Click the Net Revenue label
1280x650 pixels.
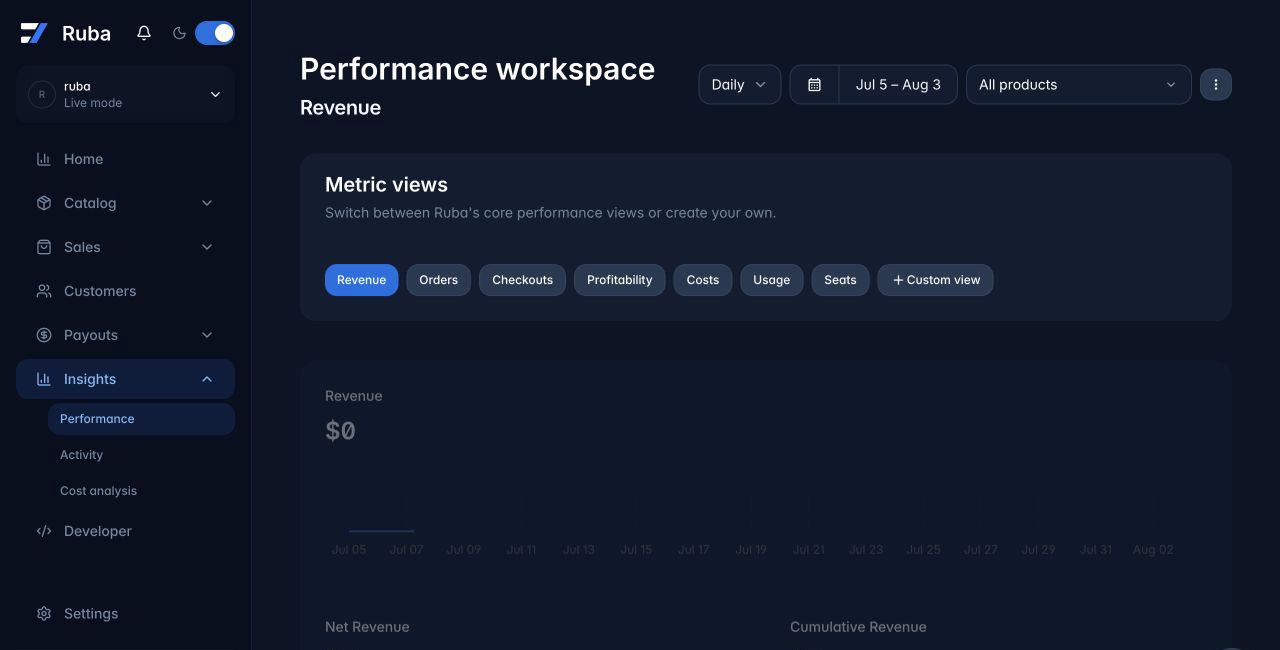pos(367,627)
